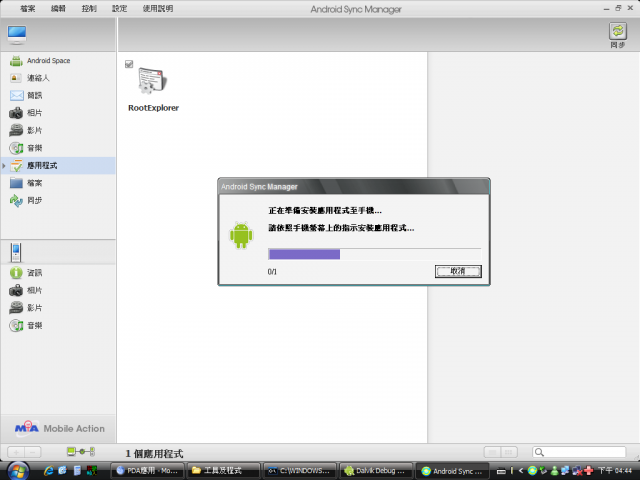Open the 檔案 menu in the menu bar
This screenshot has height=480, width=640.
tap(28, 9)
